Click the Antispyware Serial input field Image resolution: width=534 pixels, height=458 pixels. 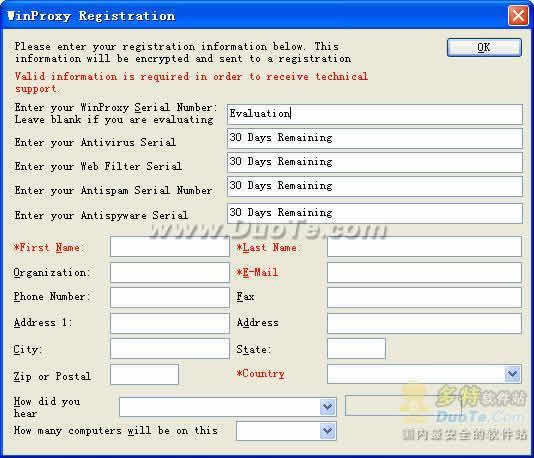(375, 213)
